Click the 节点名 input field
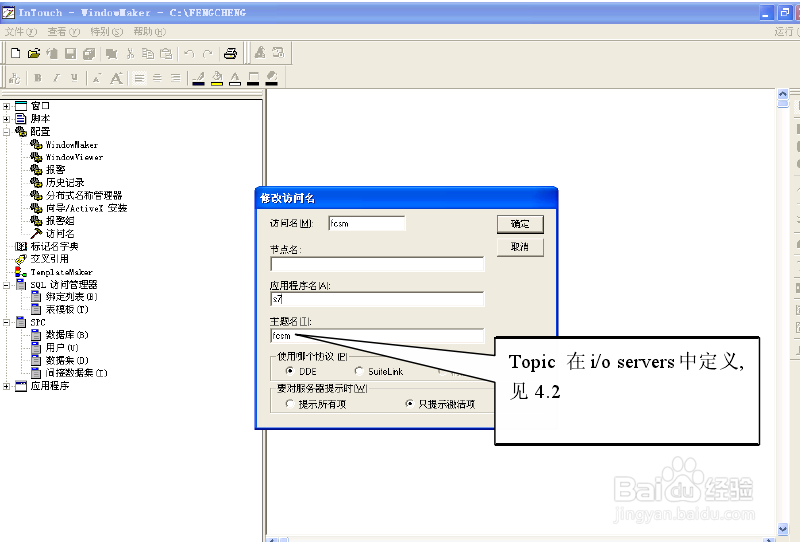 (x=377, y=264)
